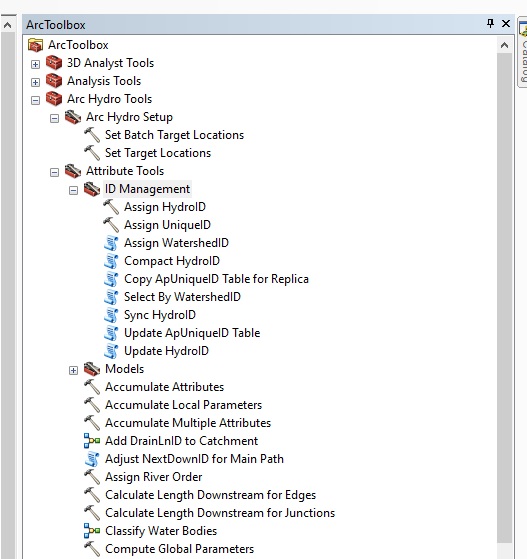The image size is (527, 559).
Task: Select the Arc Hydro Tools label
Action: pyautogui.click(x=109, y=99)
